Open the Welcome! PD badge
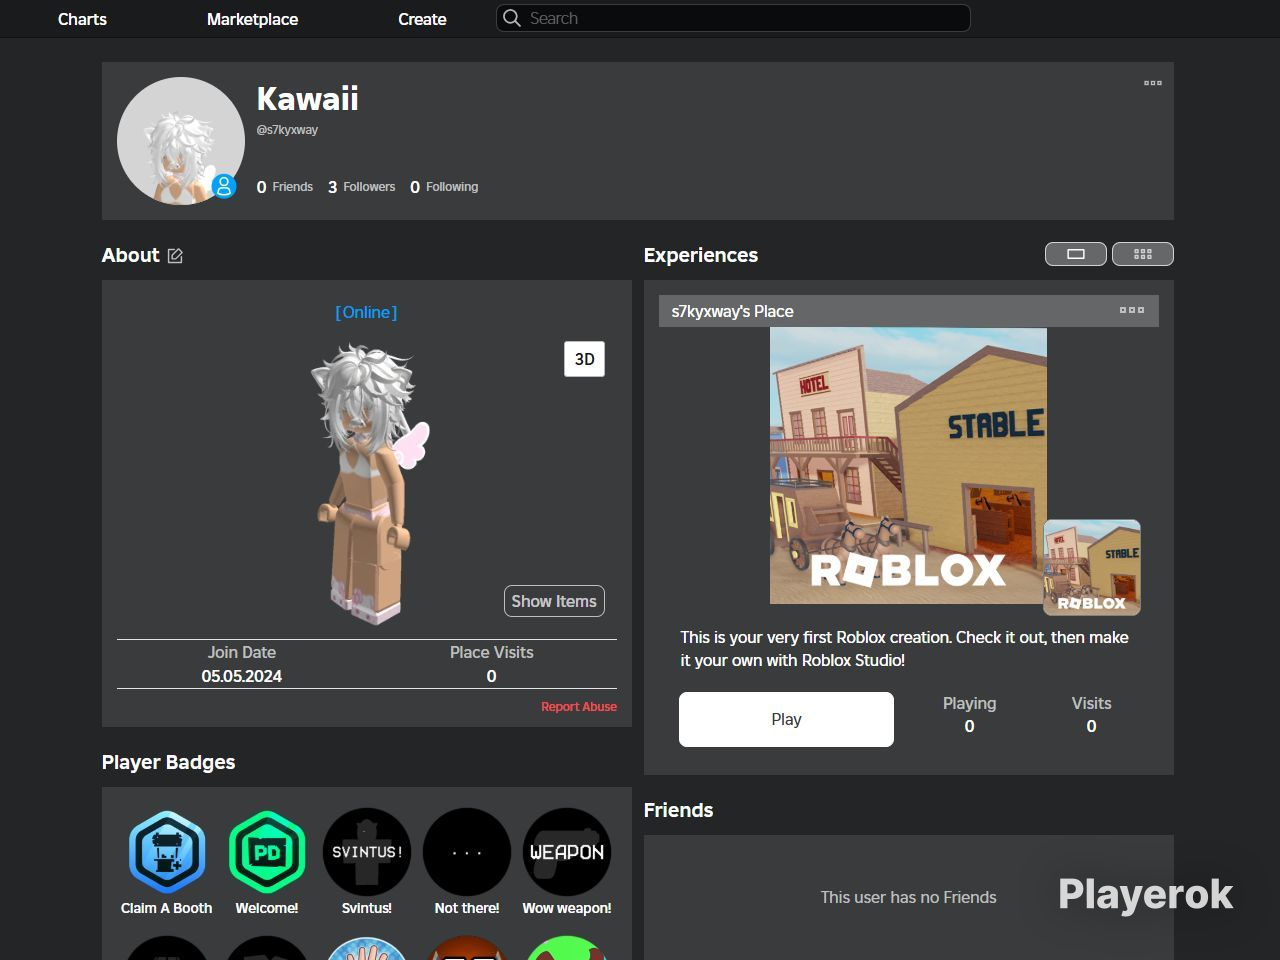 click(x=267, y=852)
